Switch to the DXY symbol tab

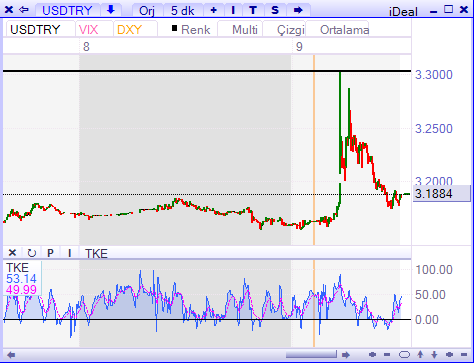130,30
